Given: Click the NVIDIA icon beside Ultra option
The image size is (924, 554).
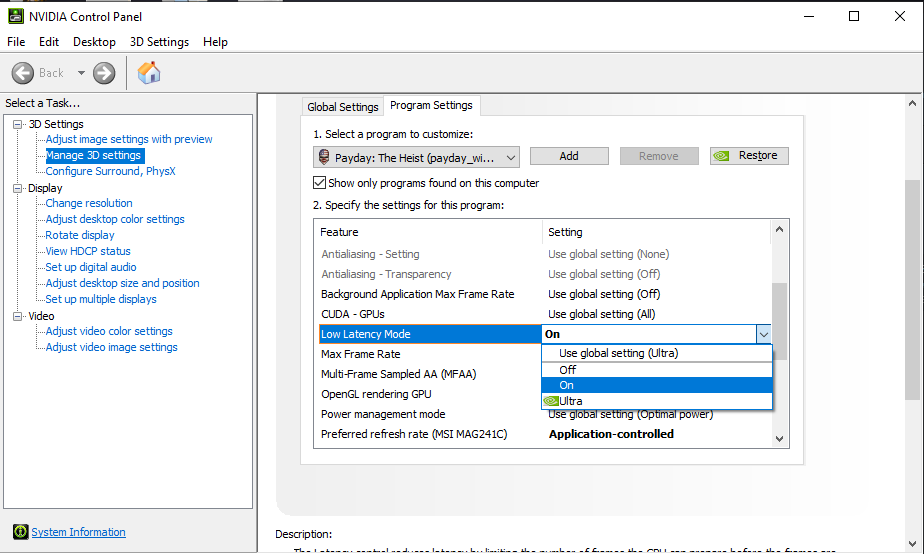Looking at the screenshot, I should pyautogui.click(x=550, y=401).
